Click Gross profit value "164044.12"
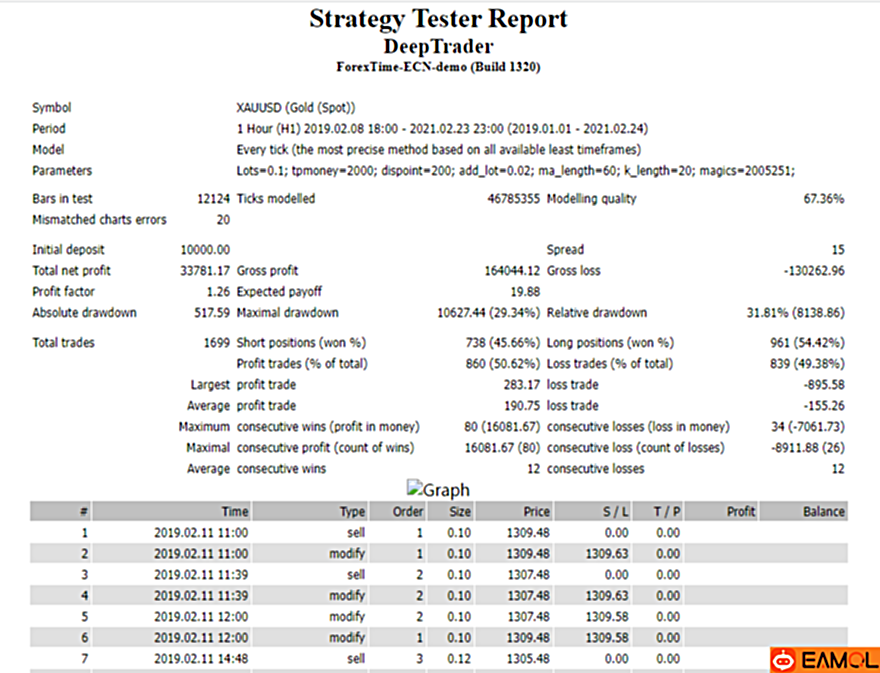This screenshot has height=673, width=880. (512, 271)
